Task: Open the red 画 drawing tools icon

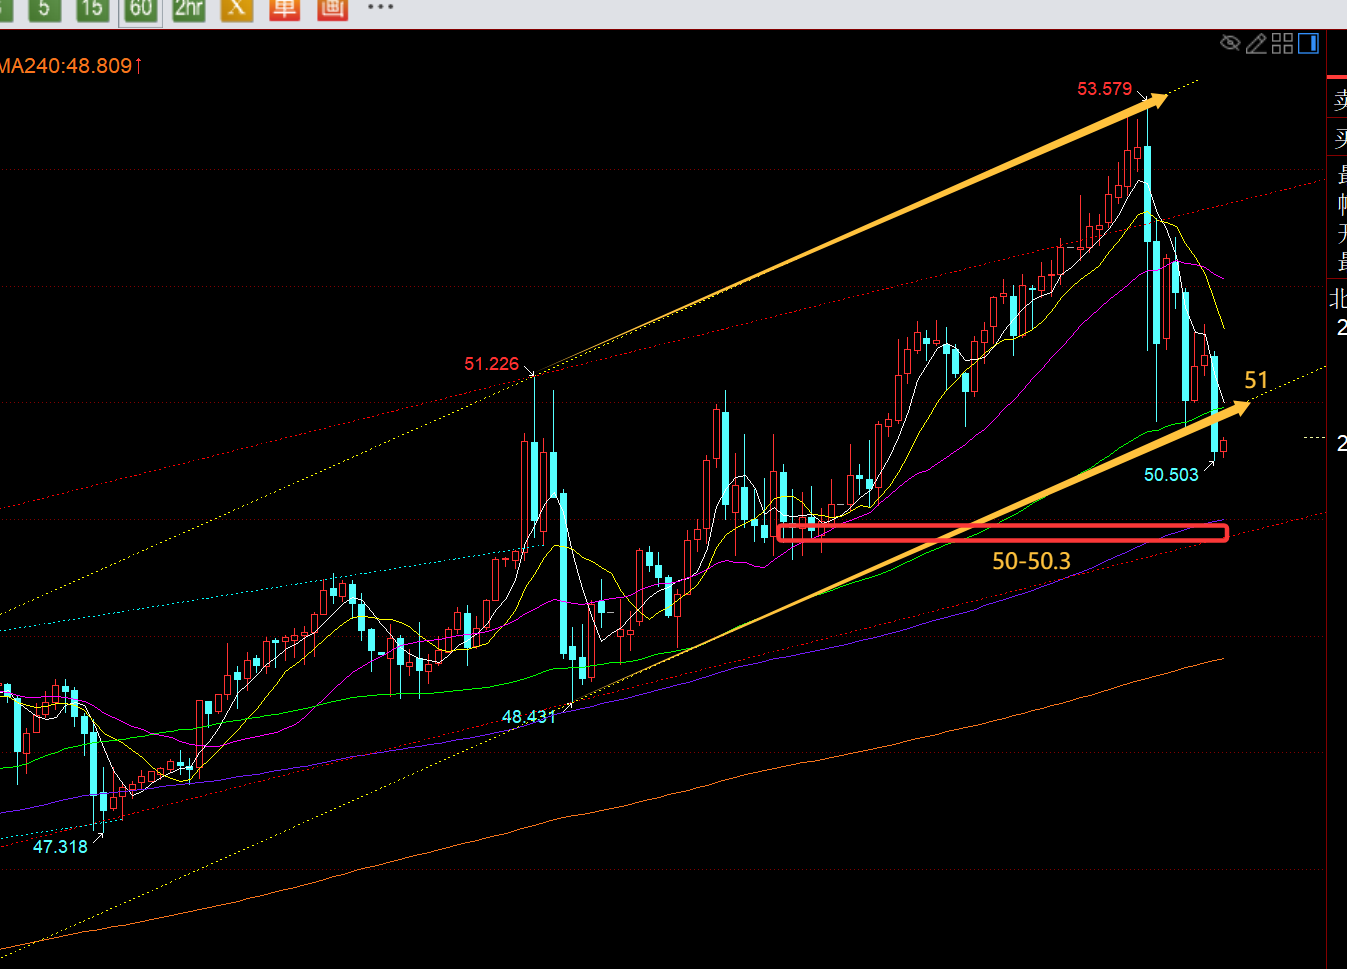Action: (x=332, y=9)
